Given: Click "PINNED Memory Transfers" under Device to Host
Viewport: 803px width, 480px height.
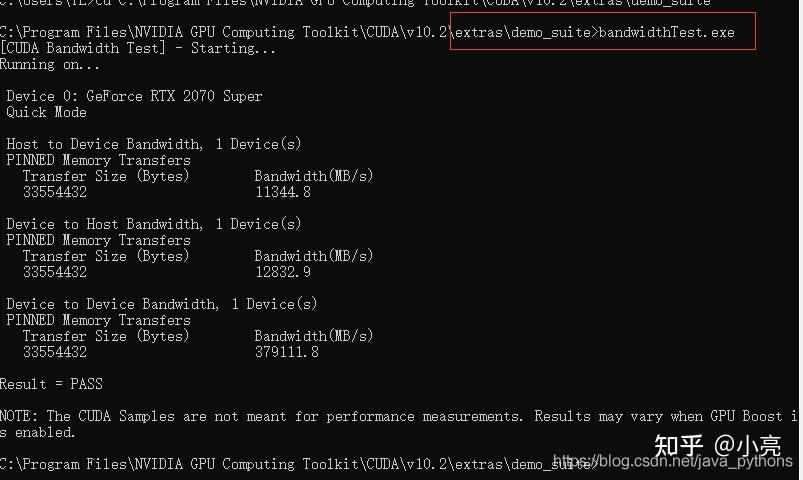Looking at the screenshot, I should click(98, 240).
